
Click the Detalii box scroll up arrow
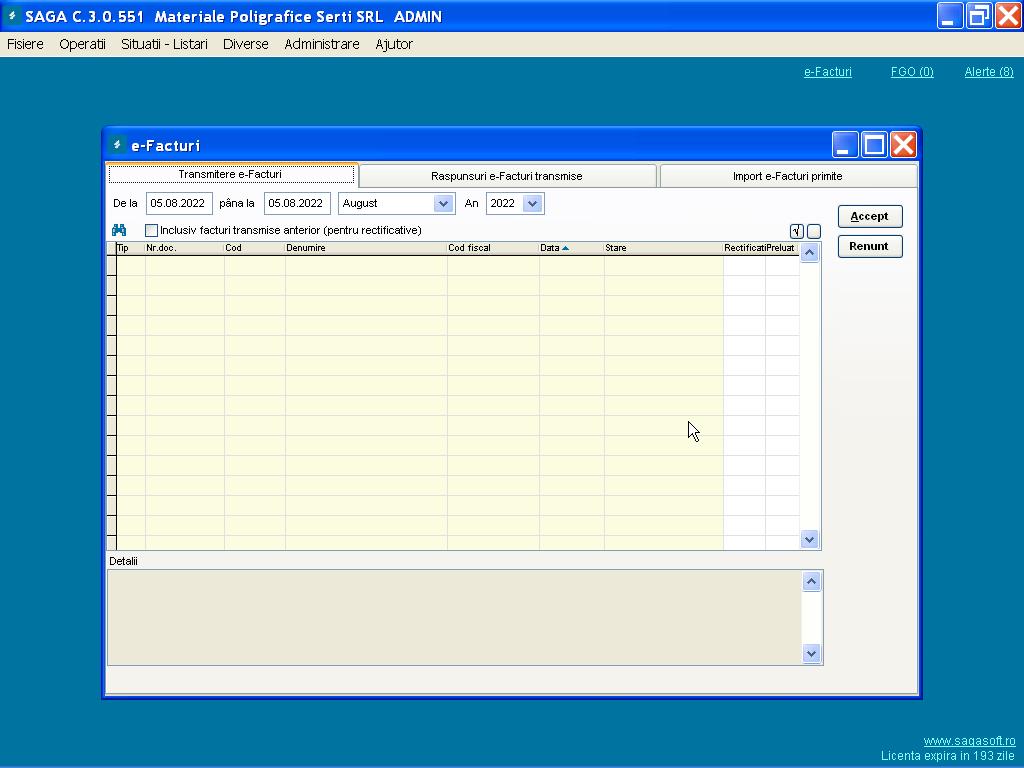[812, 581]
